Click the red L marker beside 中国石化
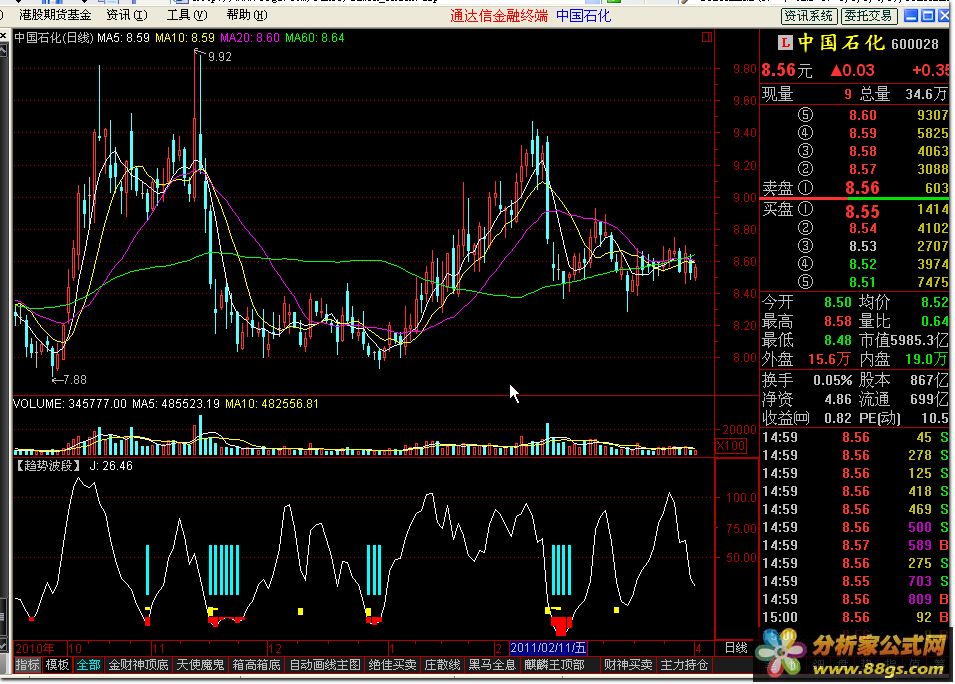Screen dimensions: 955x684 [785, 42]
